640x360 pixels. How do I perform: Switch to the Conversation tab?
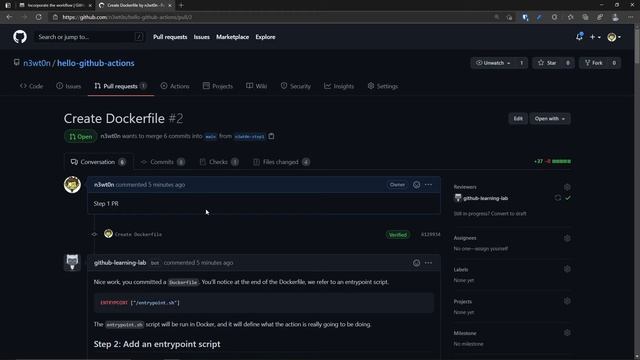[x=98, y=162]
